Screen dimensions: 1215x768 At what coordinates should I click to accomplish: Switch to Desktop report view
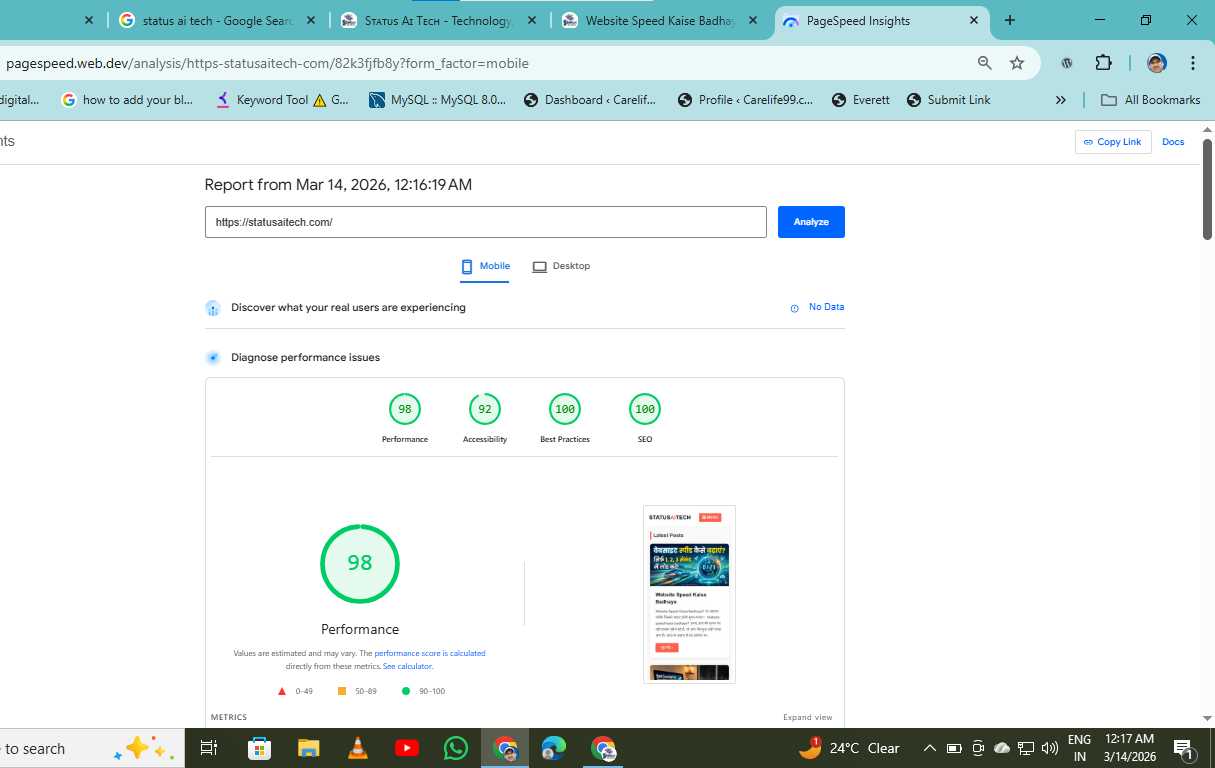pos(561,266)
